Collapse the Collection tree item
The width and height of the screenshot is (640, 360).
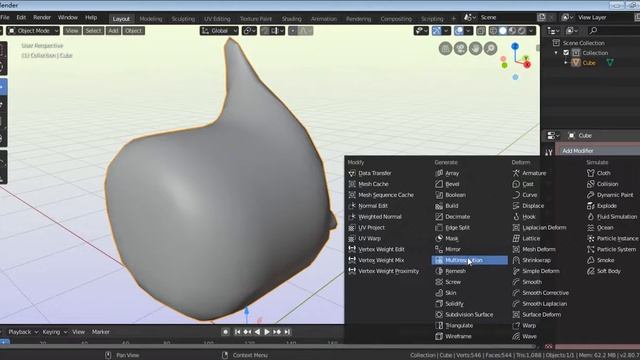click(556, 53)
